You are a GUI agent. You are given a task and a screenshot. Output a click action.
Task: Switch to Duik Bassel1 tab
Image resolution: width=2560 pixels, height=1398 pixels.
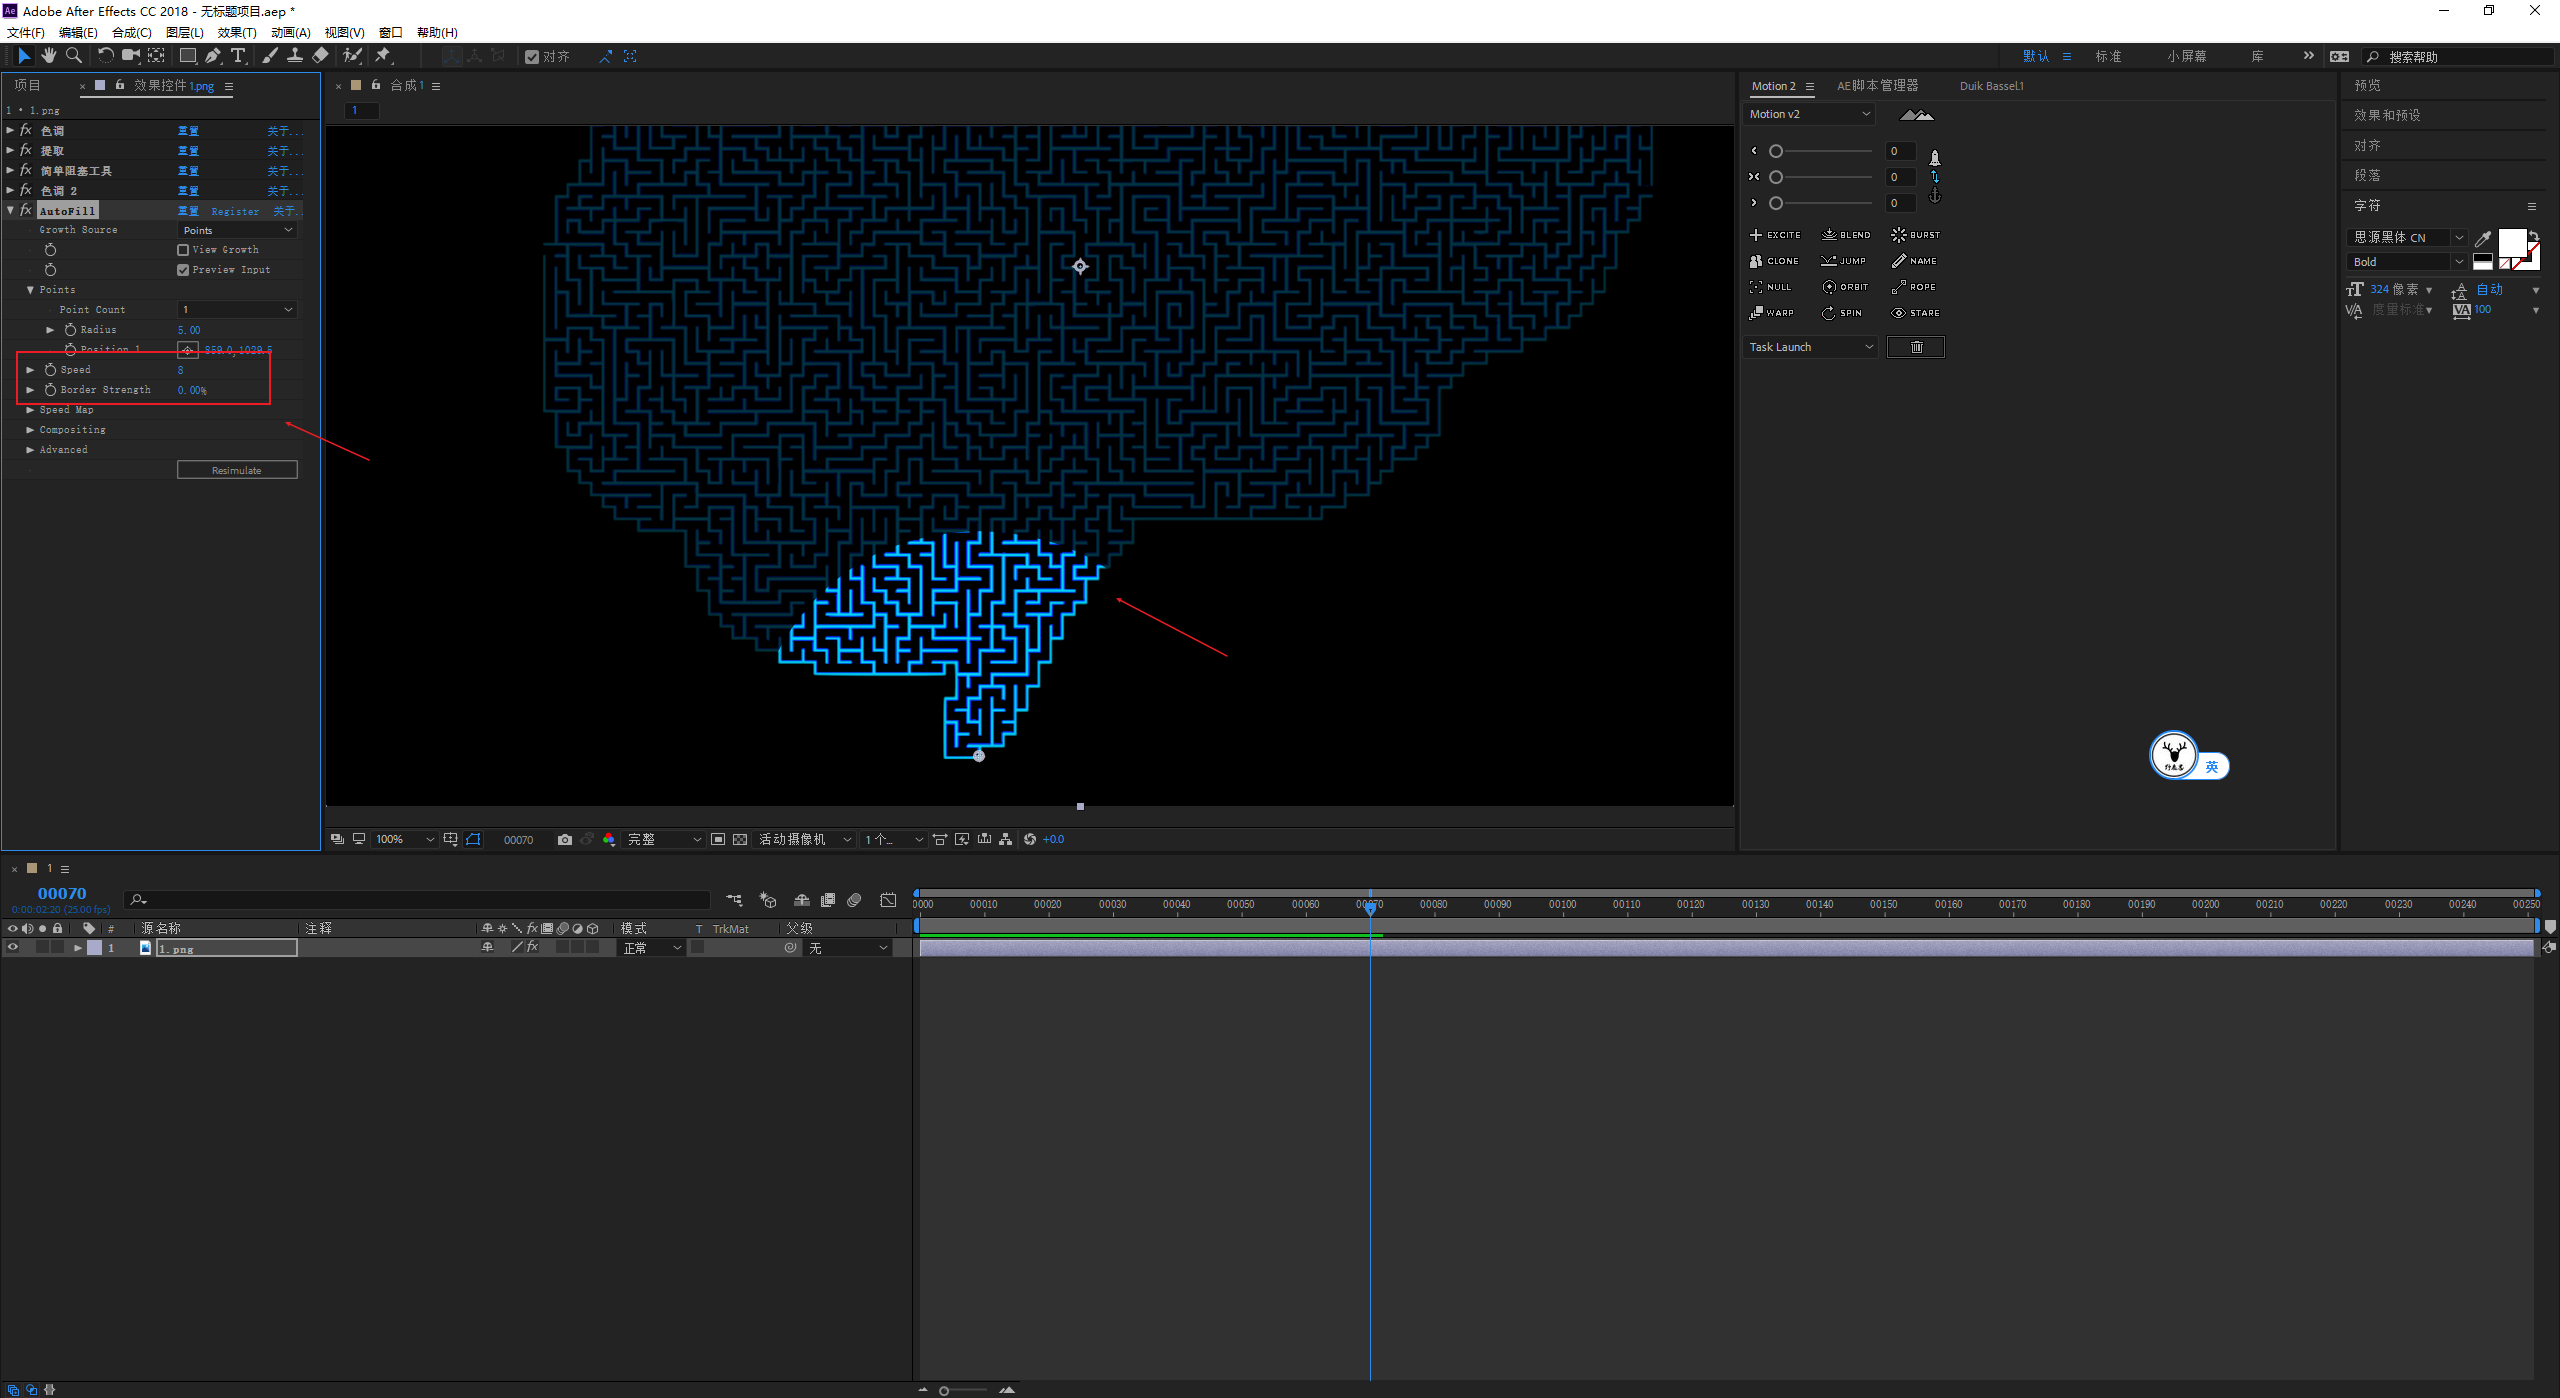click(x=1991, y=86)
